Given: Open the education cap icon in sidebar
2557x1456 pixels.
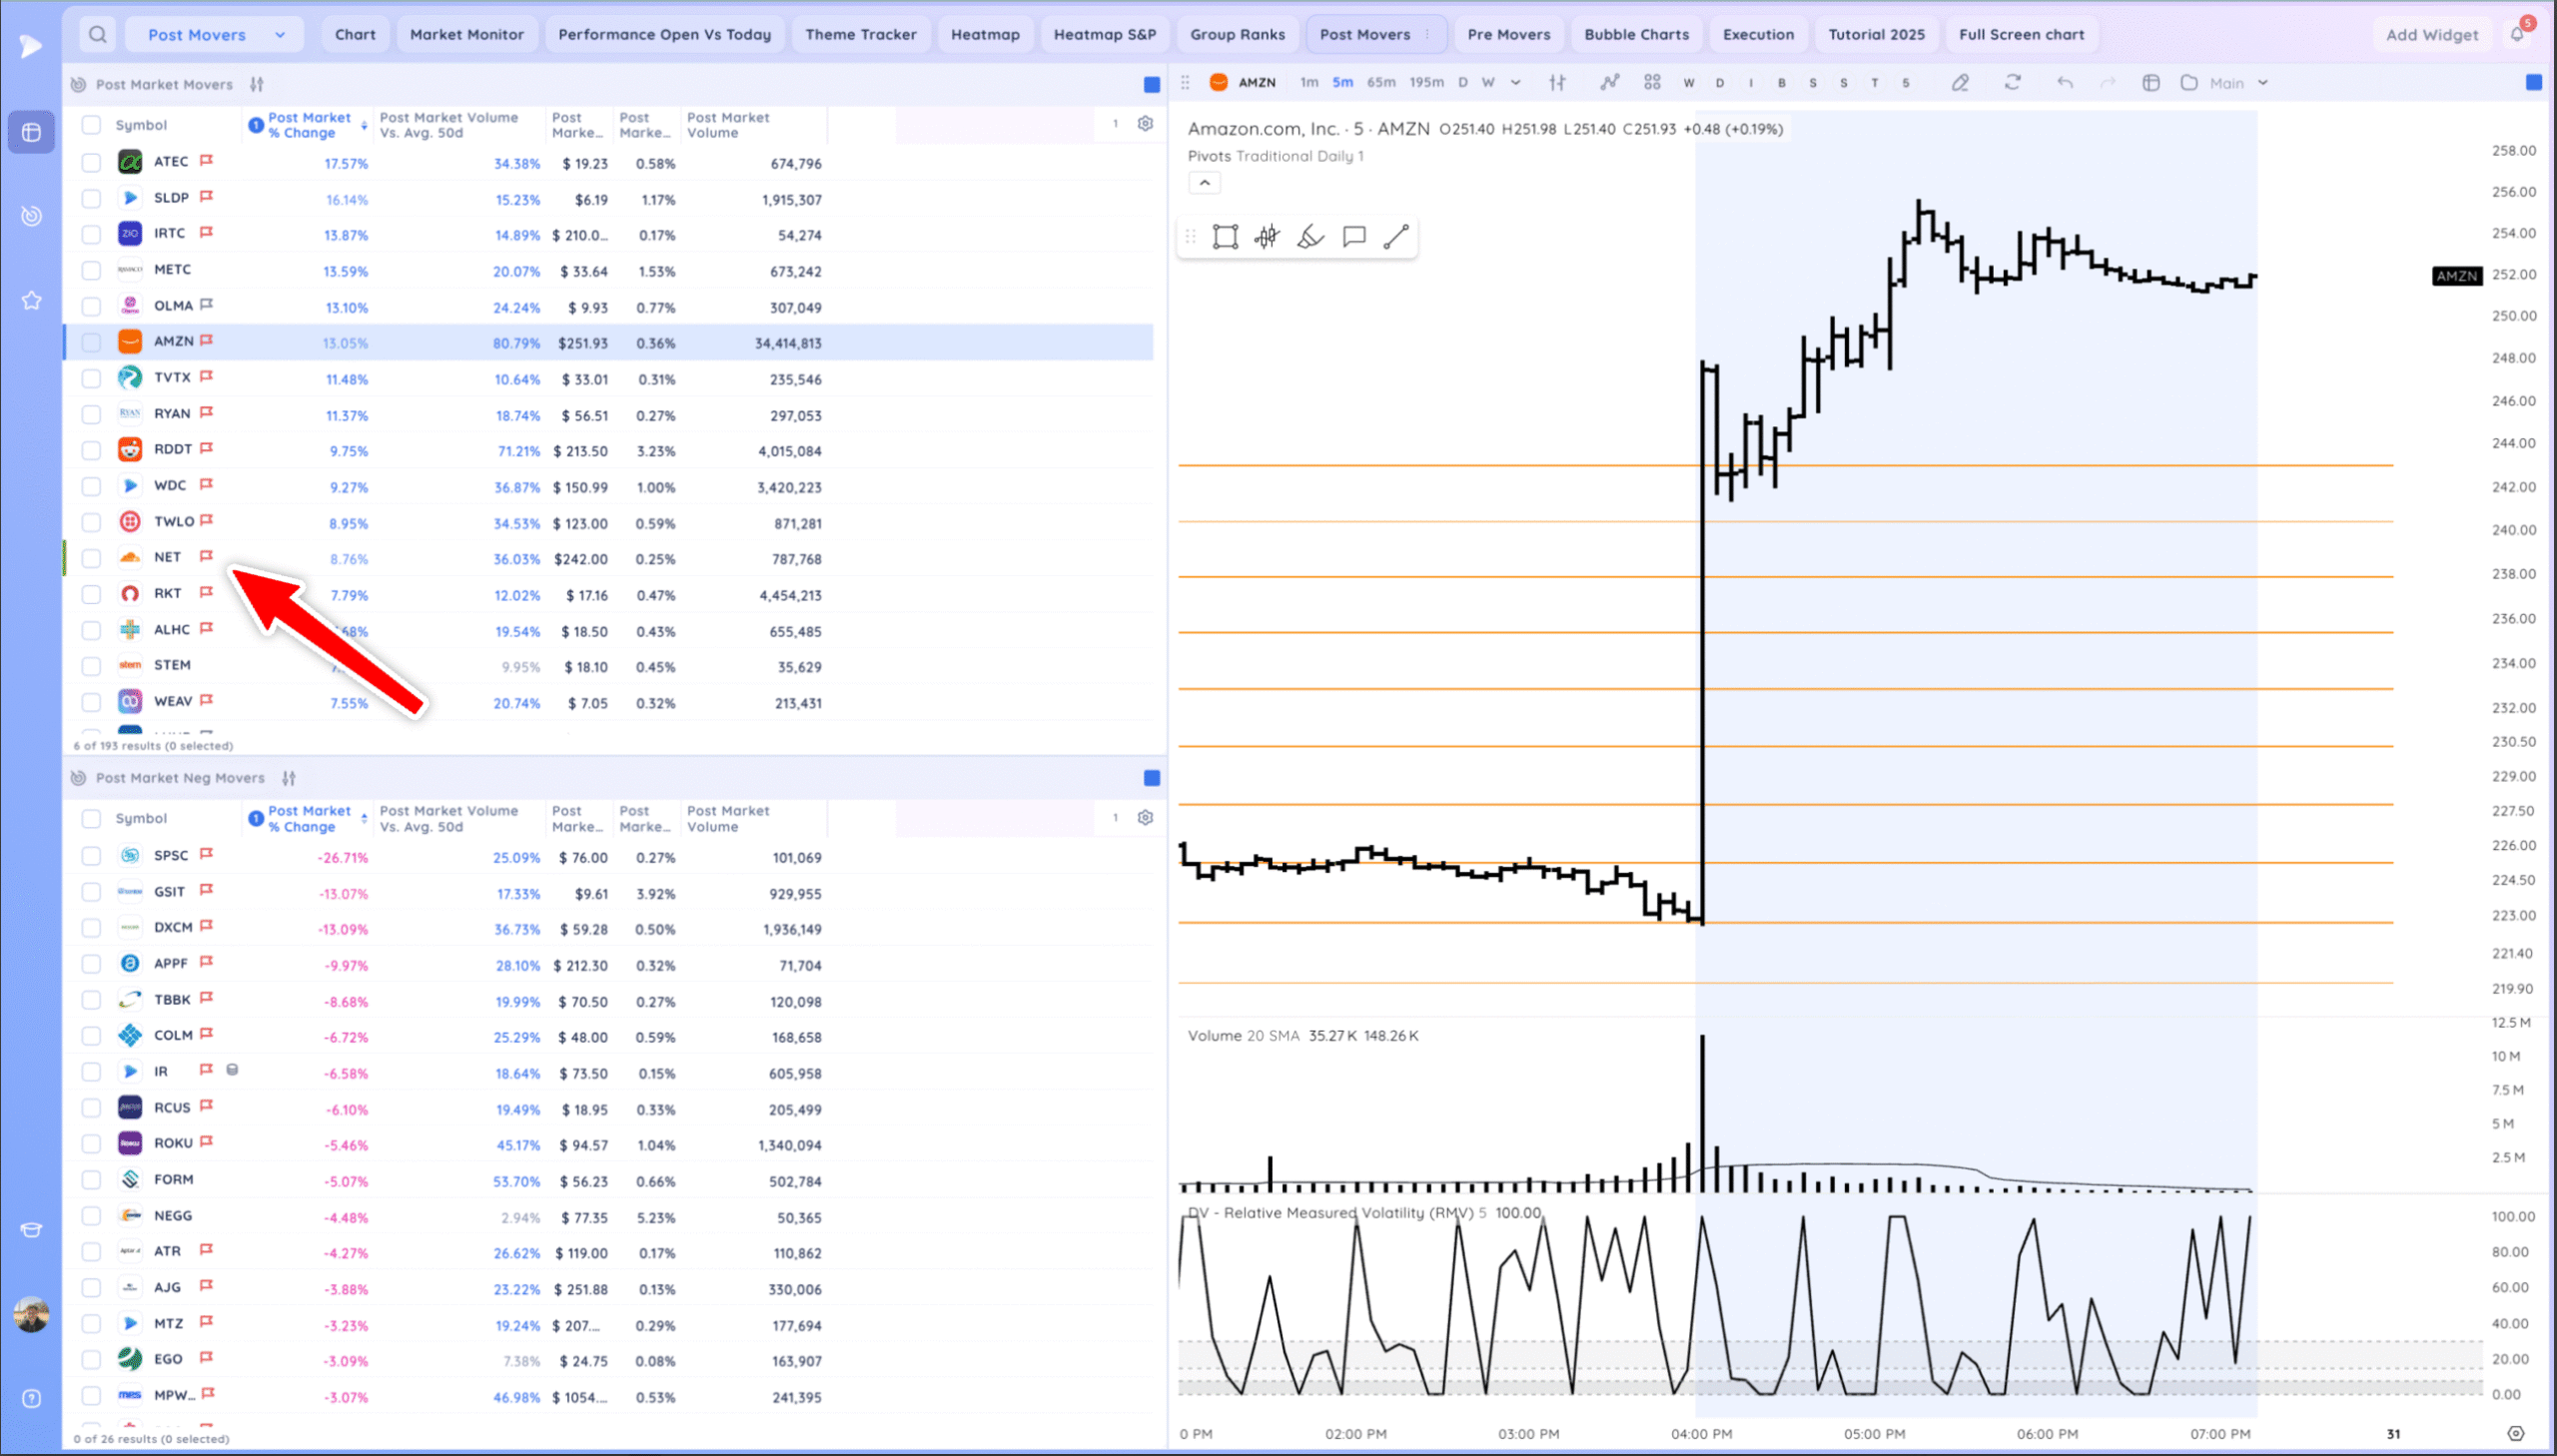Looking at the screenshot, I should [31, 1230].
